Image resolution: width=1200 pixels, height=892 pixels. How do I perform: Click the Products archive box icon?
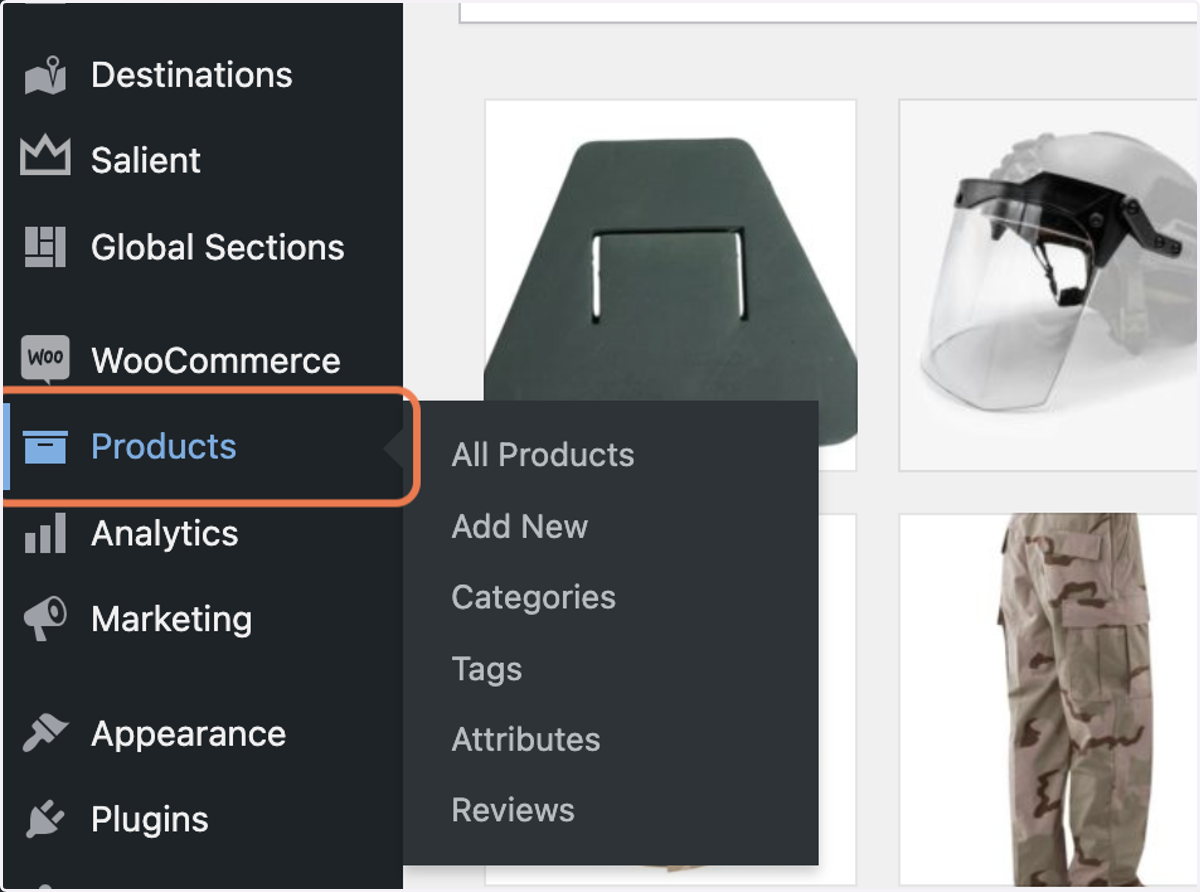tap(45, 447)
